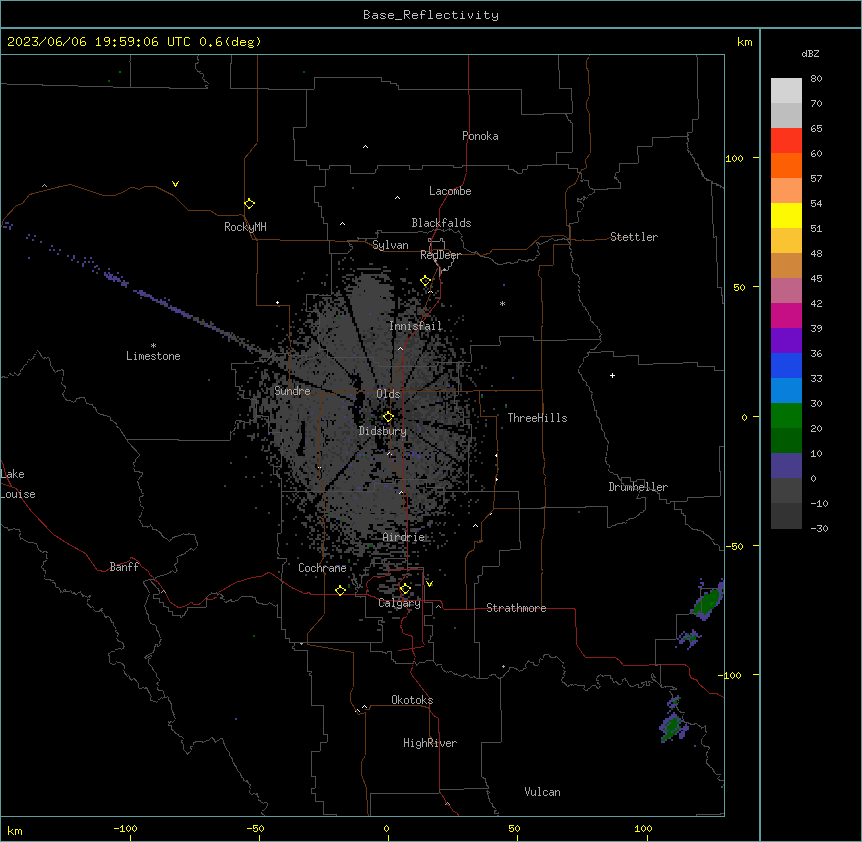Click the RockyMH label
The height and width of the screenshot is (842, 862).
click(245, 227)
